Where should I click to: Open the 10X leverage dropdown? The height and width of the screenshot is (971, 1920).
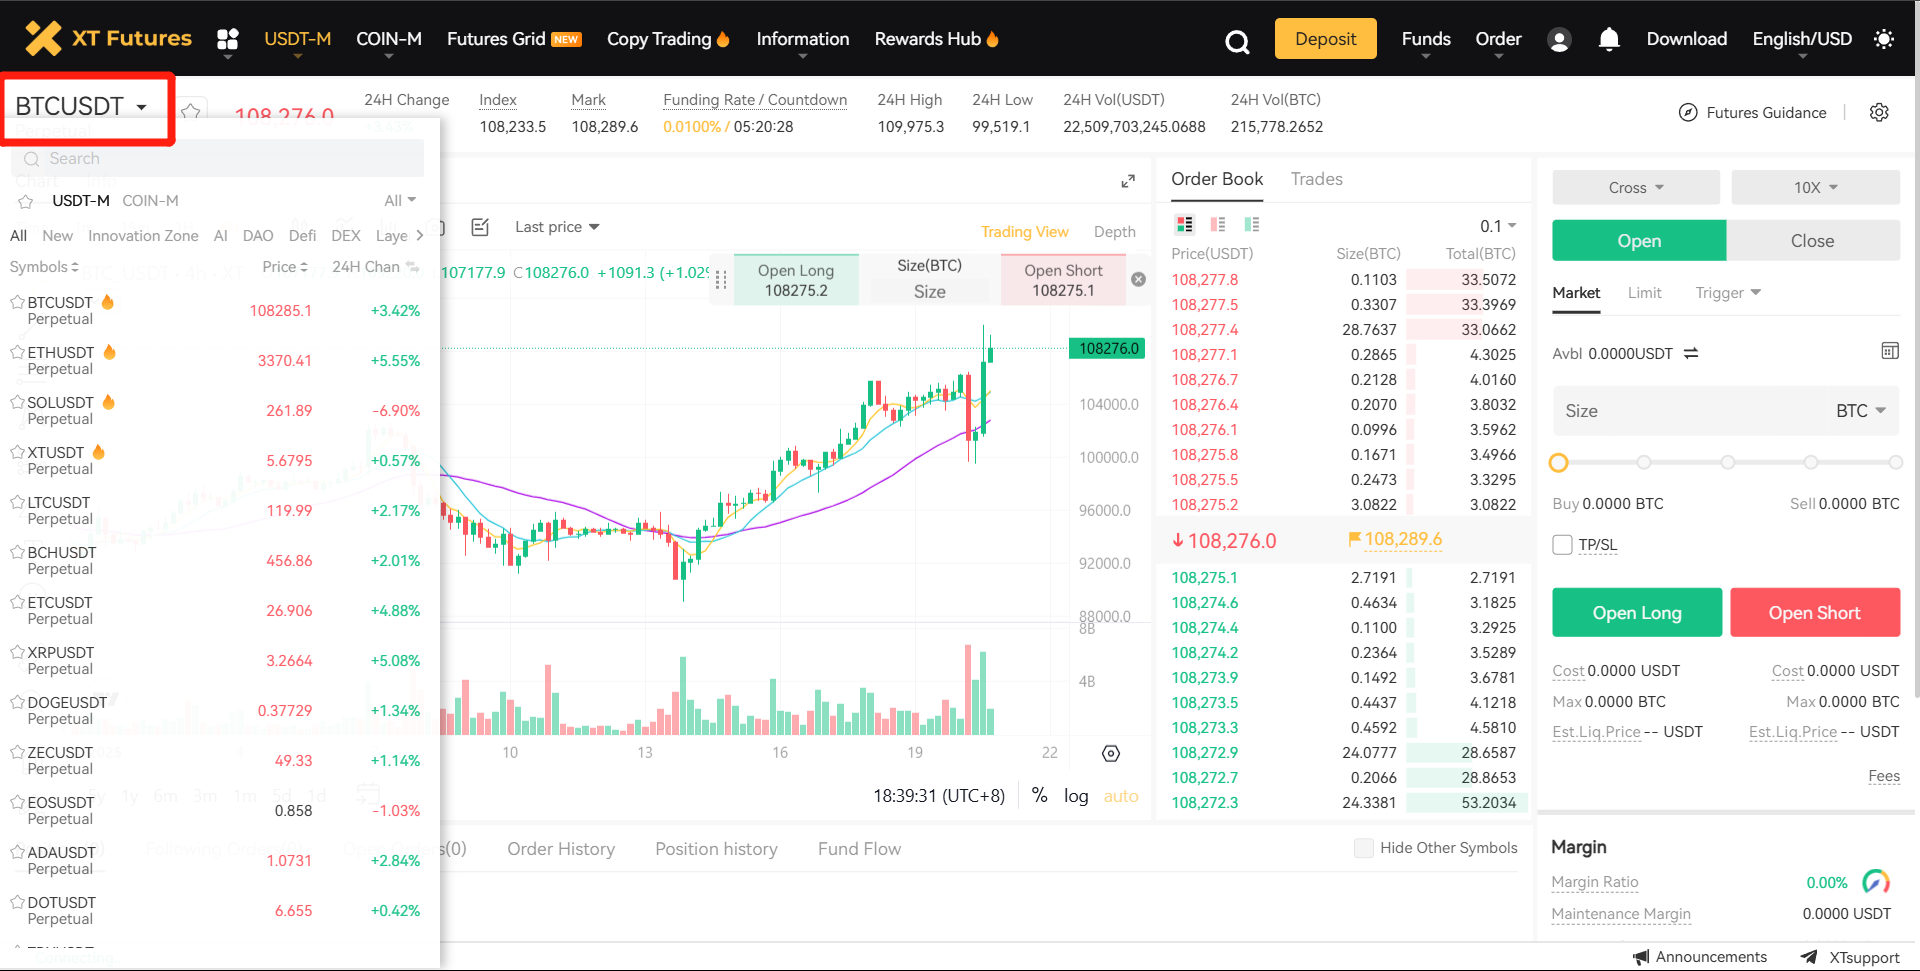[1815, 187]
